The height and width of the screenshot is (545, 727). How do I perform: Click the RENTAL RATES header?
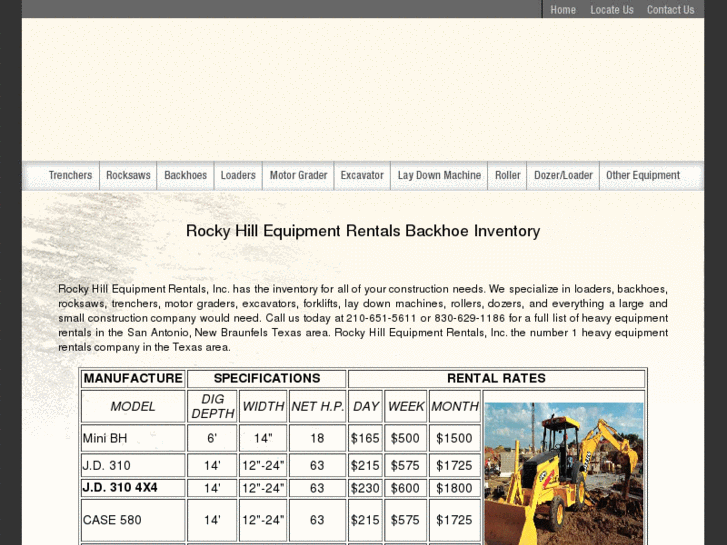pos(496,378)
